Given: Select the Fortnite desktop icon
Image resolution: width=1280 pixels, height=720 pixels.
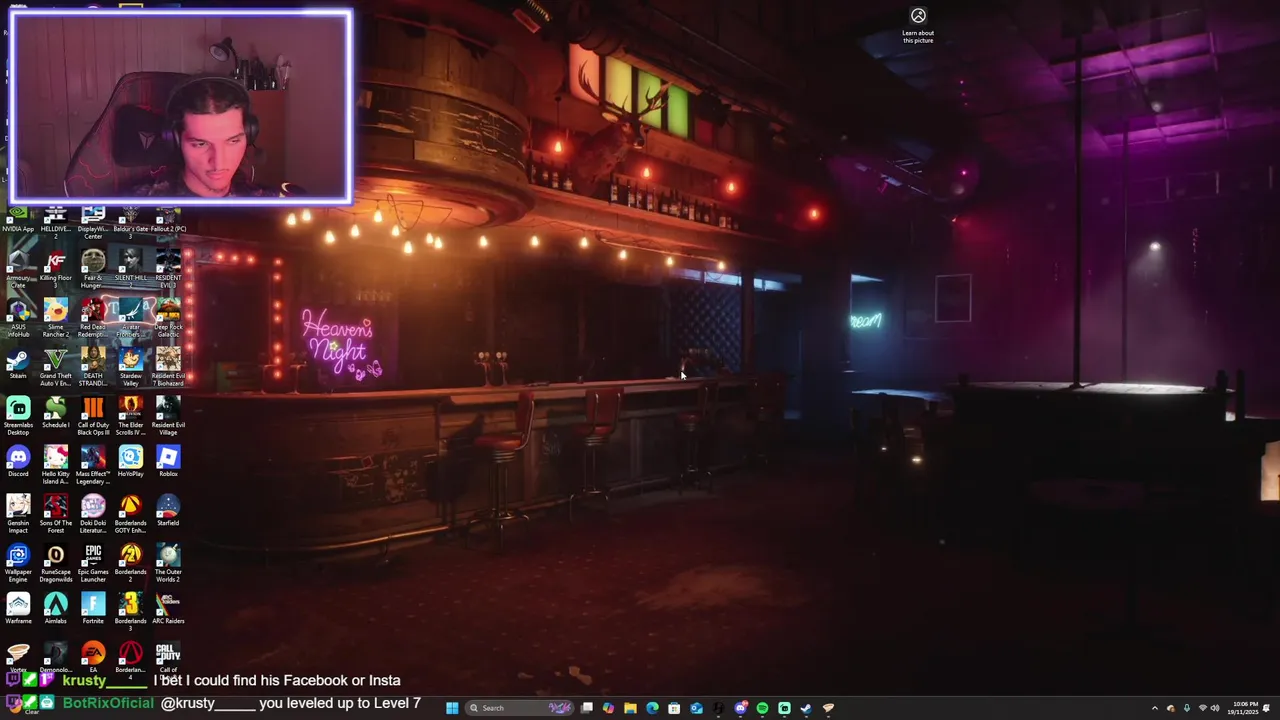Looking at the screenshot, I should pos(93,608).
